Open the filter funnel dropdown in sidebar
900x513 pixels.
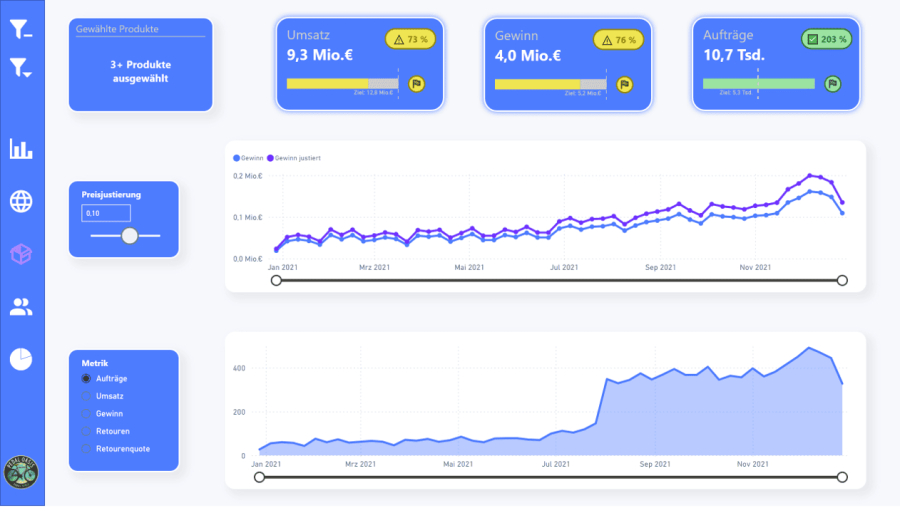coord(21,68)
